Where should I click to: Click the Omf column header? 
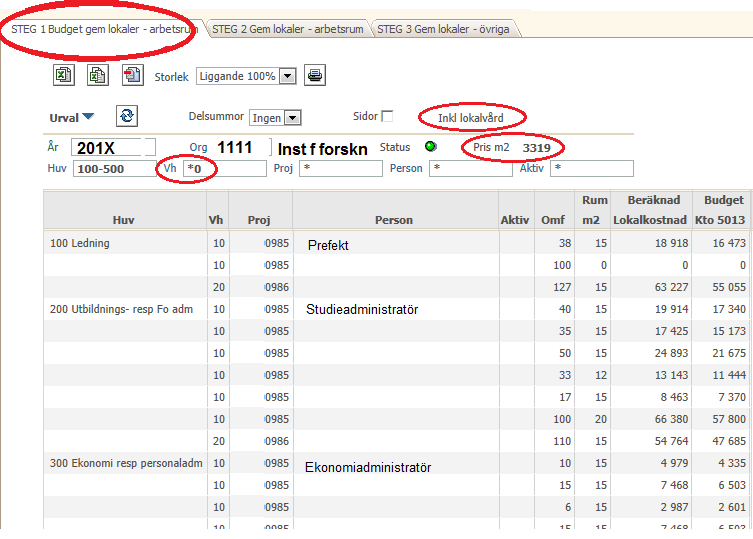click(553, 220)
